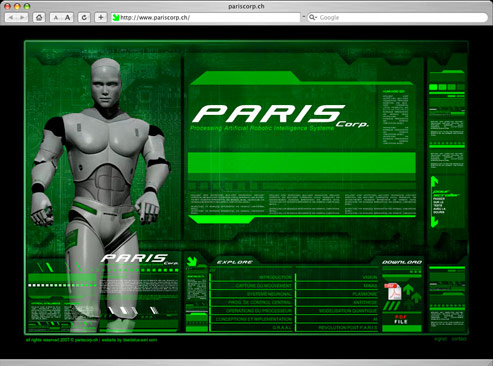This screenshot has width=493, height=366.
Task: Click the bright green banner bar under logo
Action: coord(302,163)
